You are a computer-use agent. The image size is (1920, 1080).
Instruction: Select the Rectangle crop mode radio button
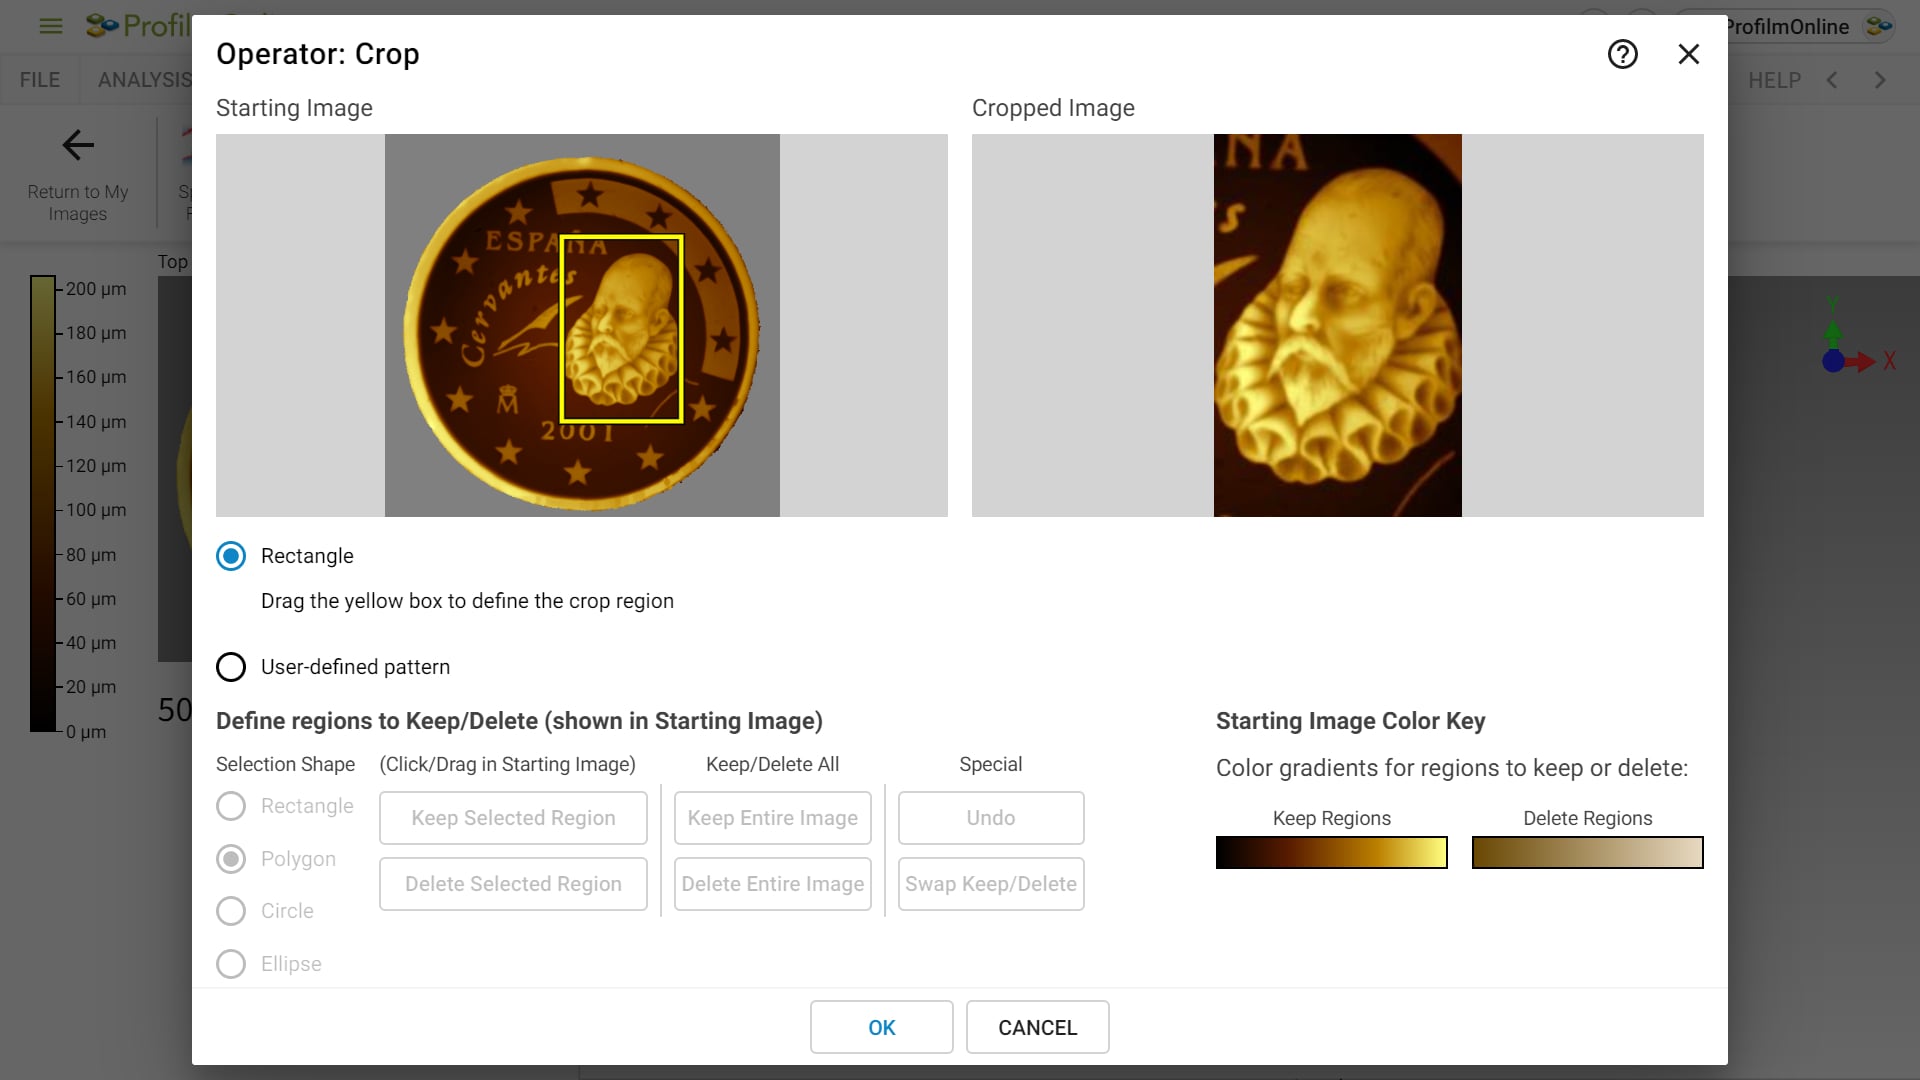point(231,556)
